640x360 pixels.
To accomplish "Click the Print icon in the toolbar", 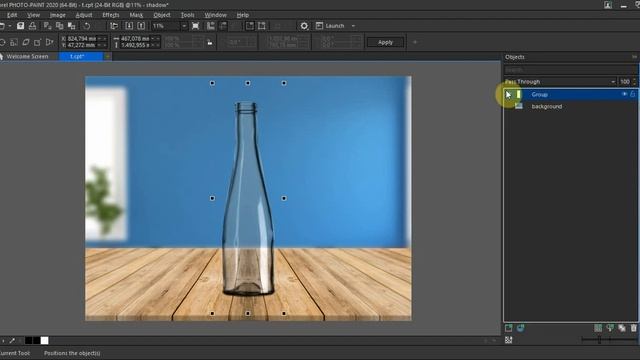I will click(32, 26).
